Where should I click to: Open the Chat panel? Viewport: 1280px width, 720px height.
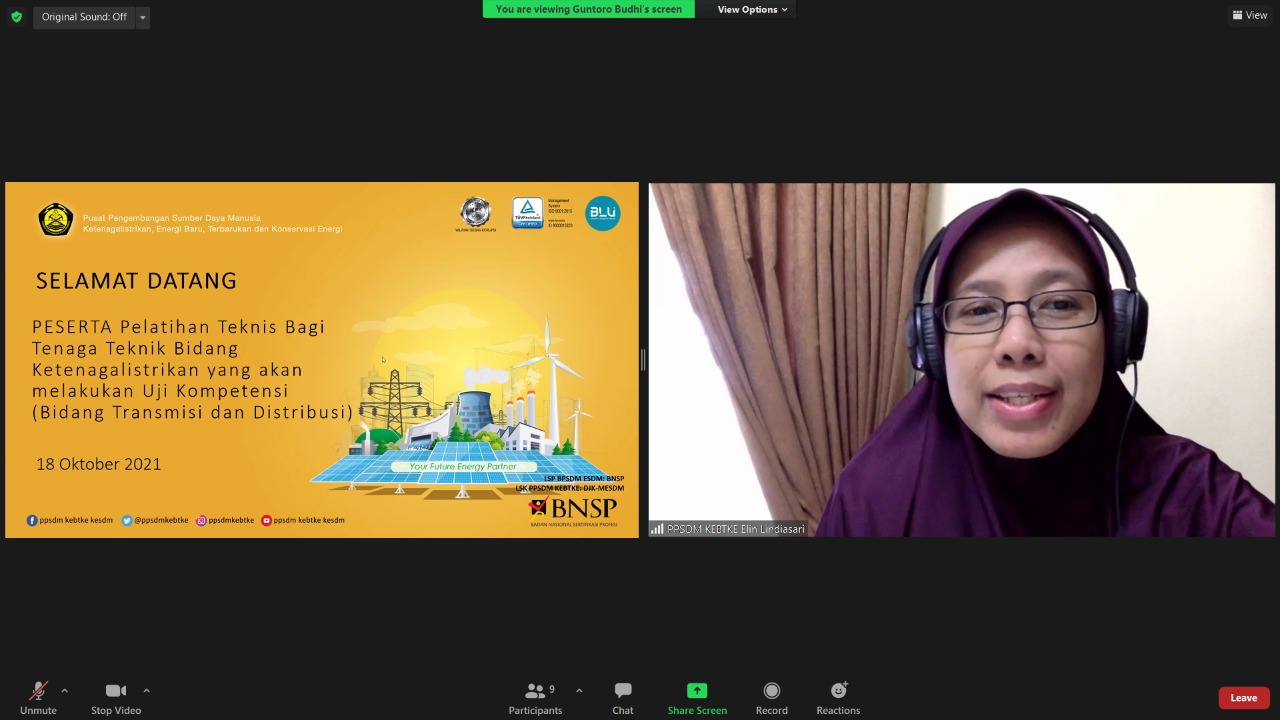tap(623, 697)
